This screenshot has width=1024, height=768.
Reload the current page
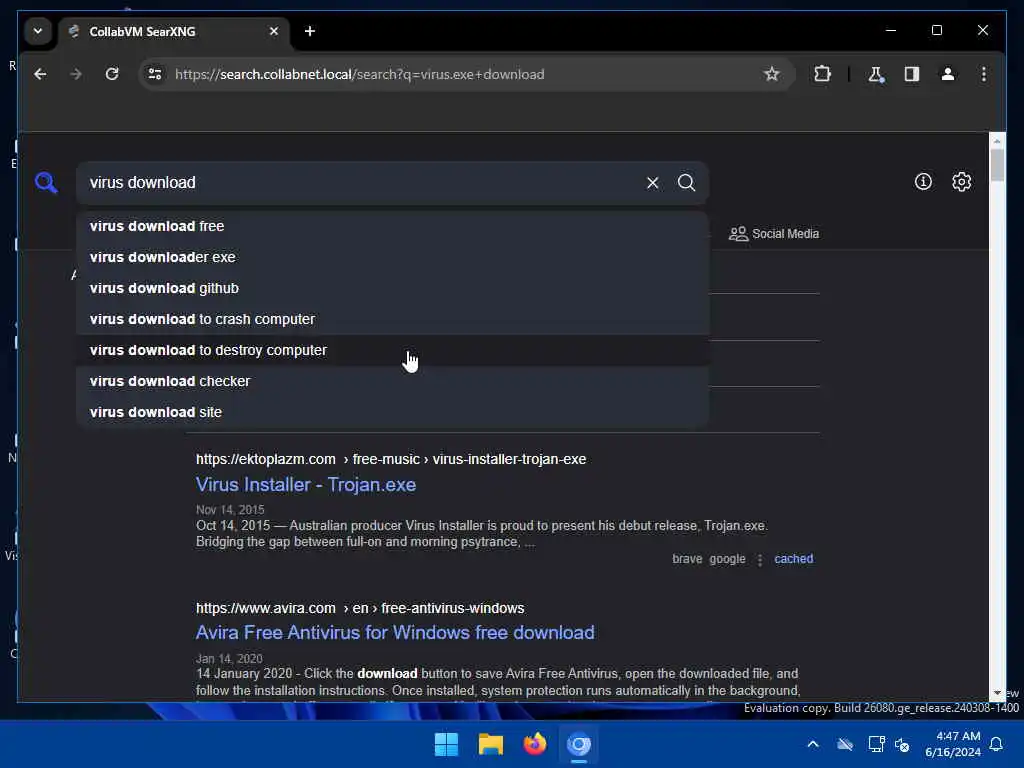coord(112,74)
